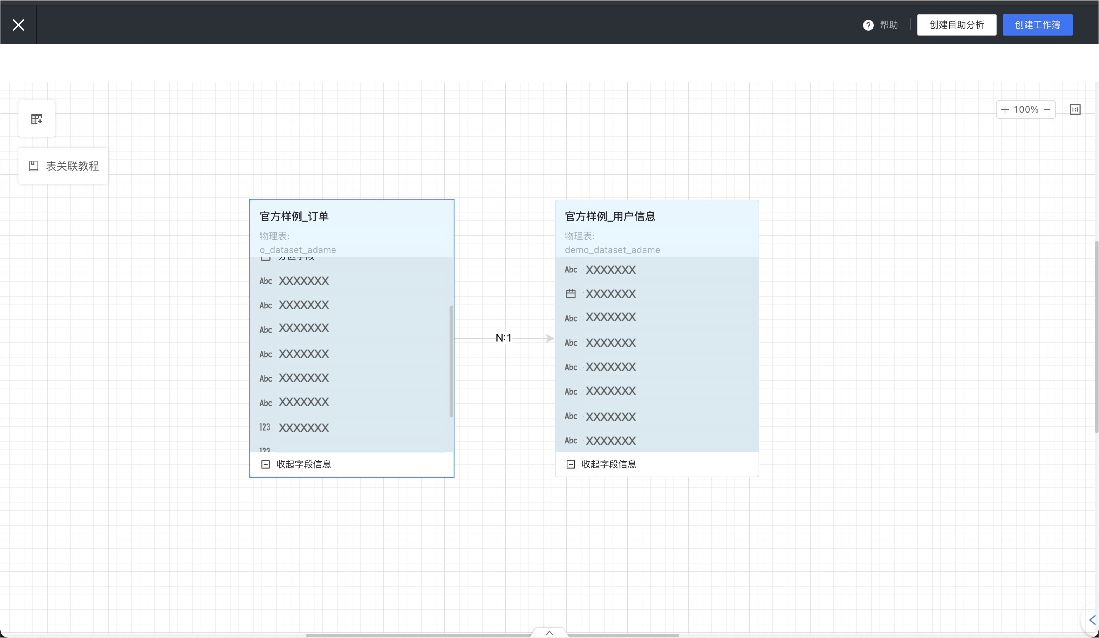Image resolution: width=1099 pixels, height=638 pixels.
Task: Click the scrollbar inside 官方样例_订单 card
Action: (x=452, y=360)
